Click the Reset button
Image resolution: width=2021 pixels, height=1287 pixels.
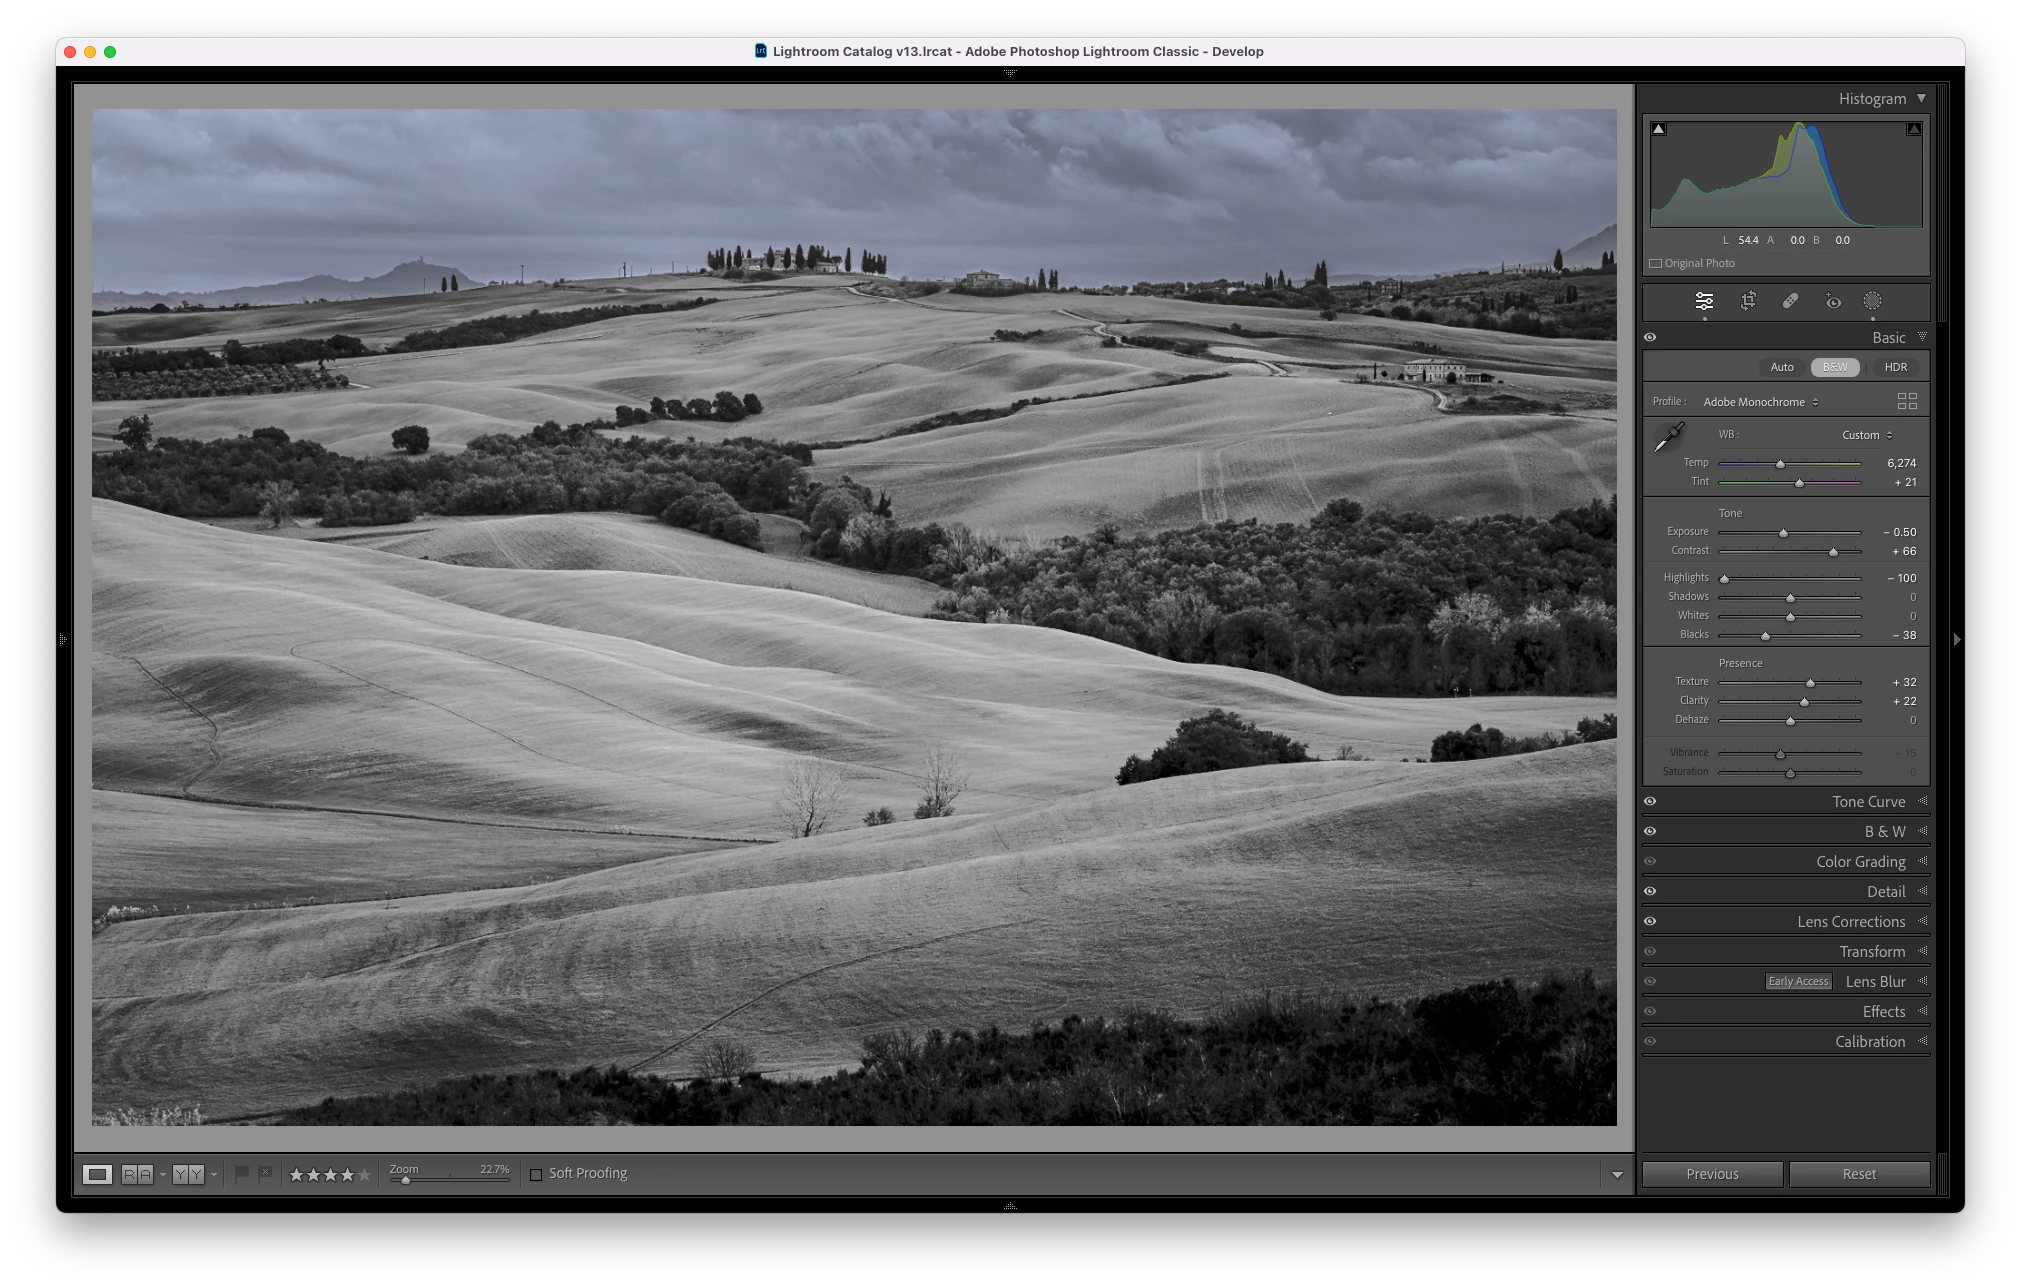click(x=1859, y=1174)
